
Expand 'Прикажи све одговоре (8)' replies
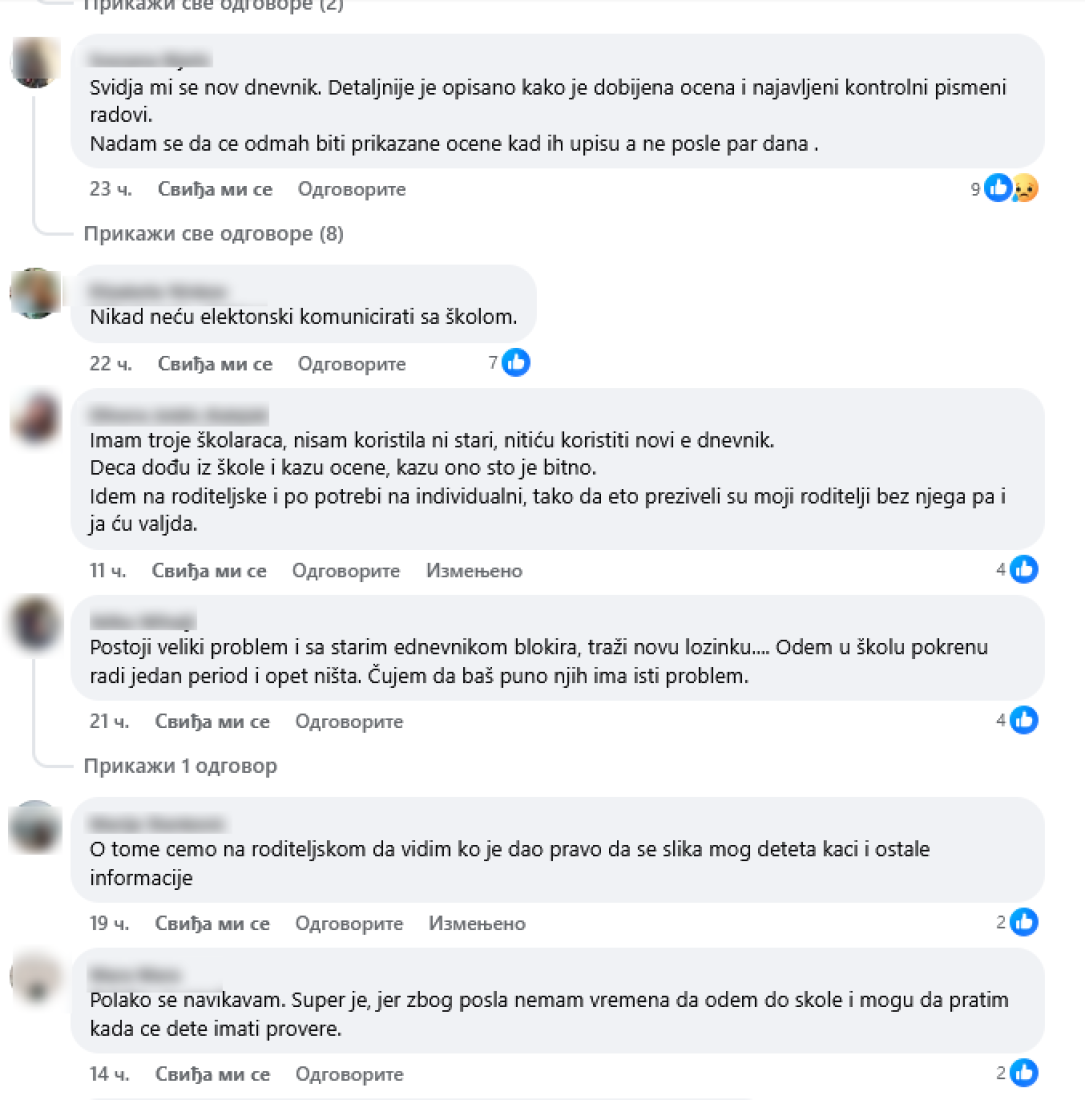[x=213, y=234]
